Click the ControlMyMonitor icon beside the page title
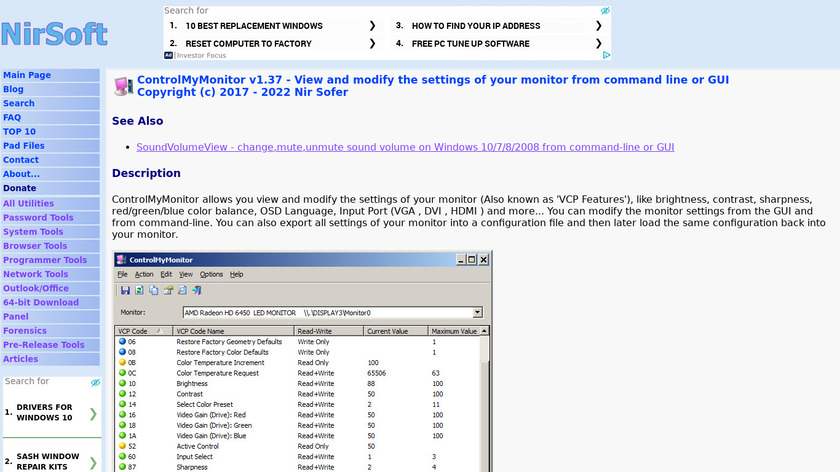This screenshot has width=840, height=472. 122,86
